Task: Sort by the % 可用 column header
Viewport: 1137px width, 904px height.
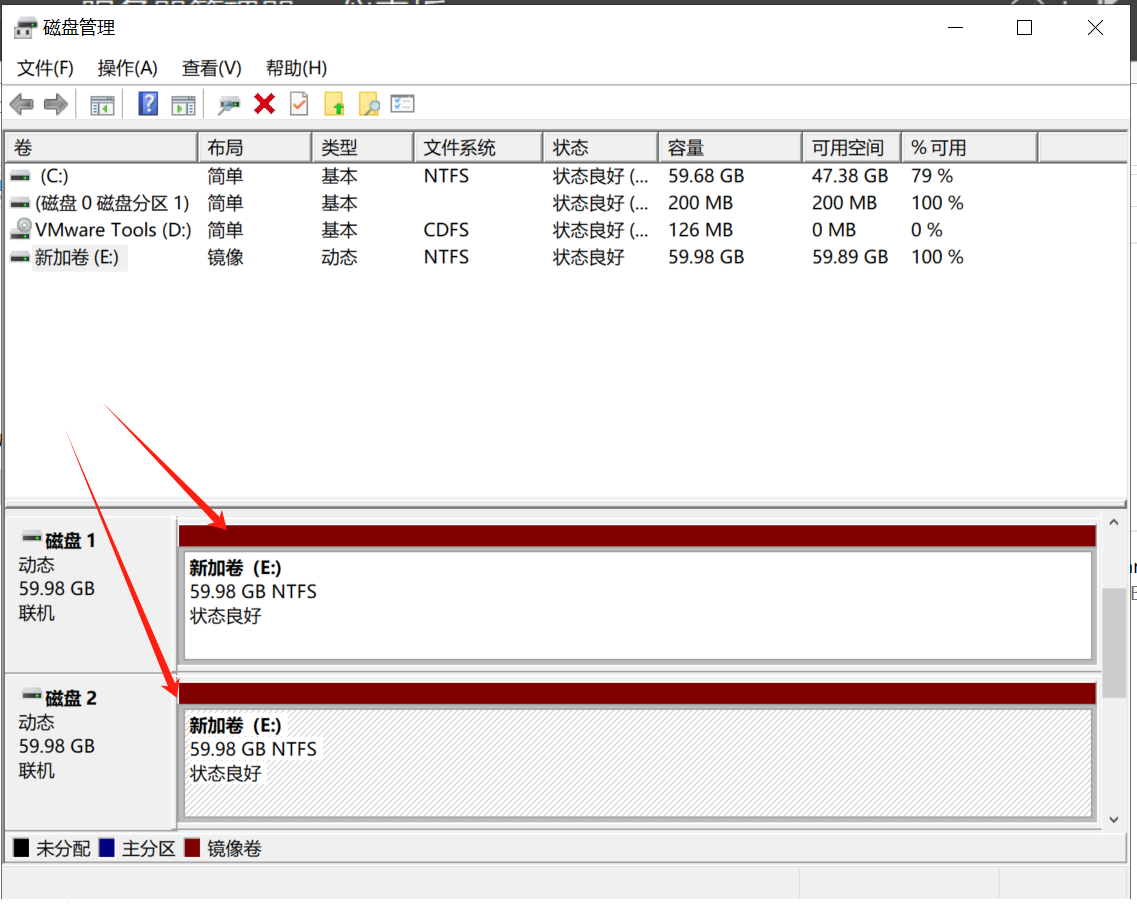Action: [x=969, y=148]
